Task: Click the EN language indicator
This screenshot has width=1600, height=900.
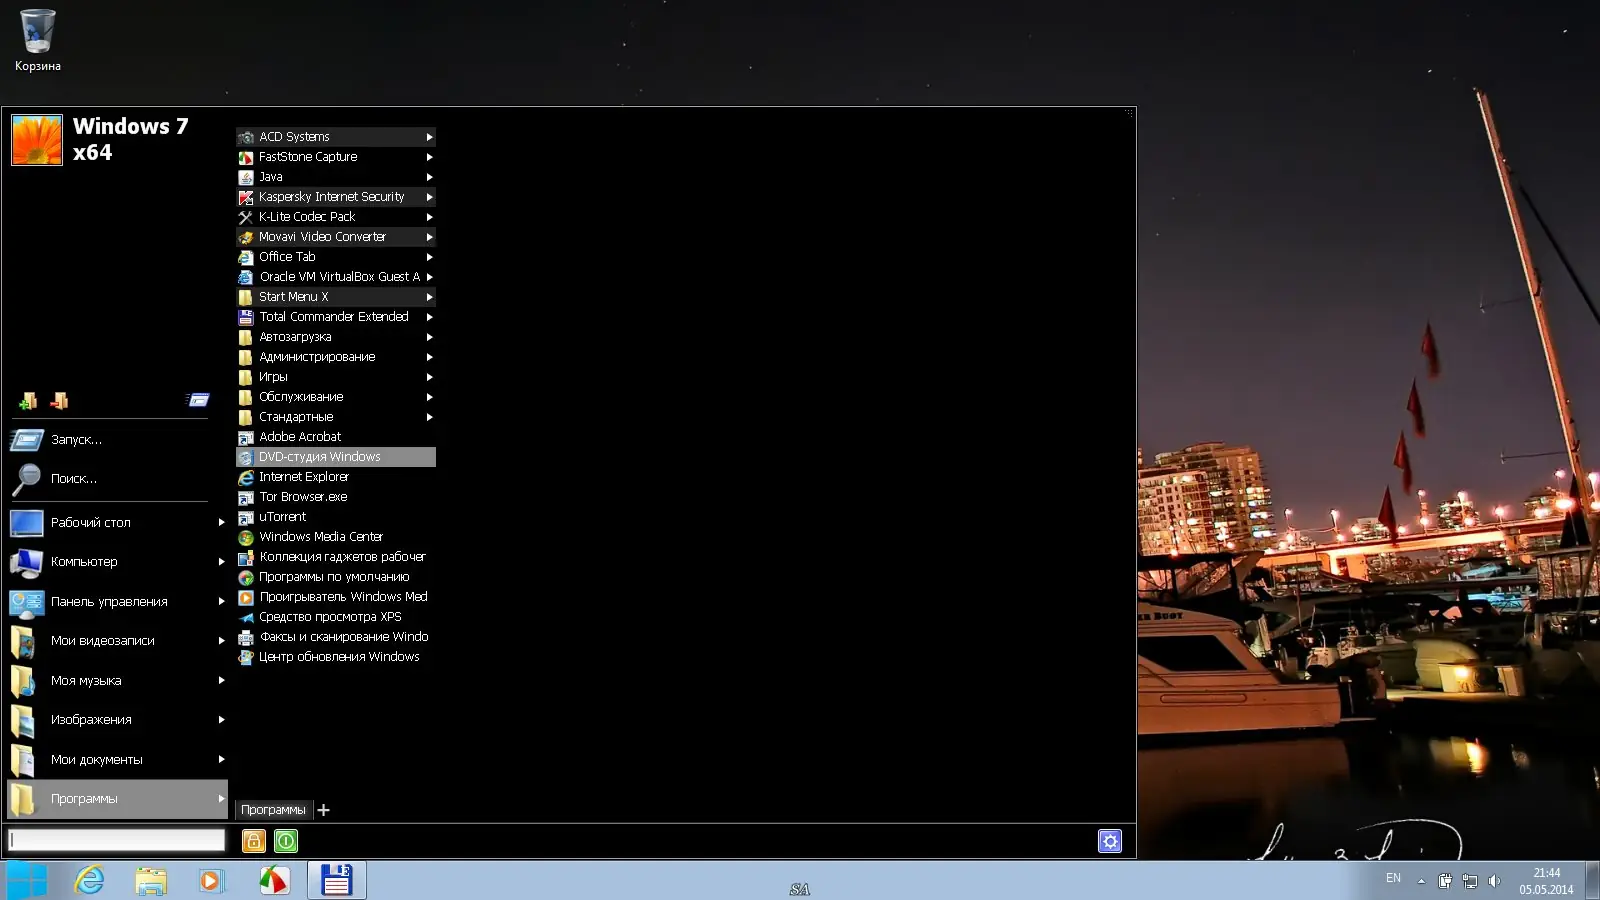Action: point(1393,878)
